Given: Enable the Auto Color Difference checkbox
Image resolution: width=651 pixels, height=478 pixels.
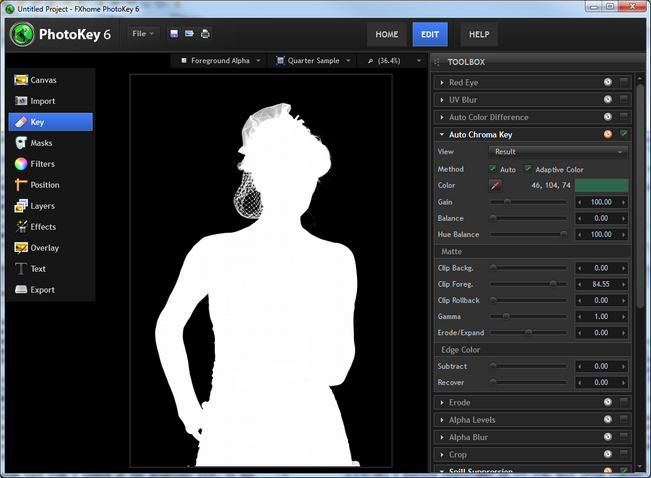Looking at the screenshot, I should [624, 116].
